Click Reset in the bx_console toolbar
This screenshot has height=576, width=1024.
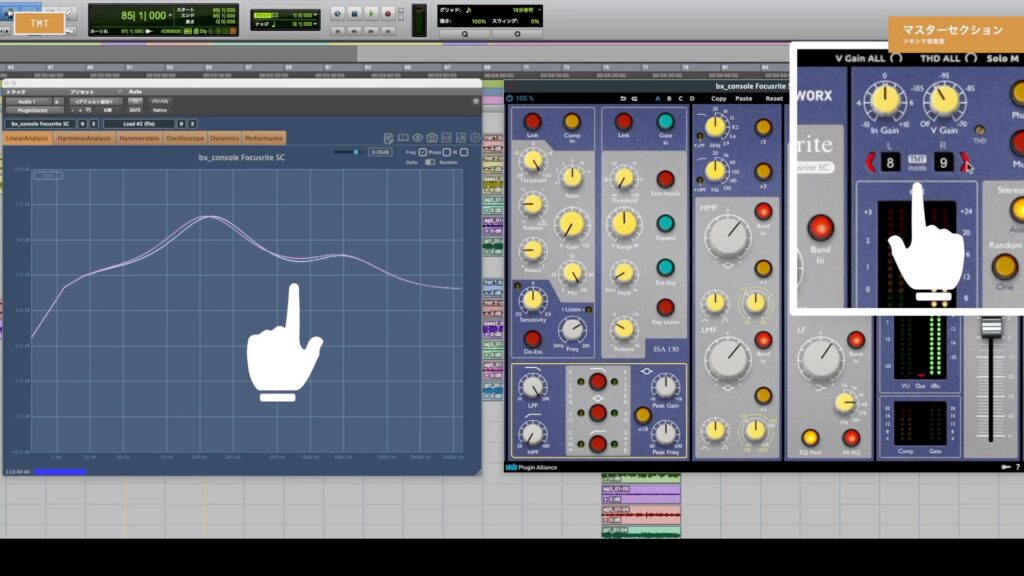tap(774, 99)
